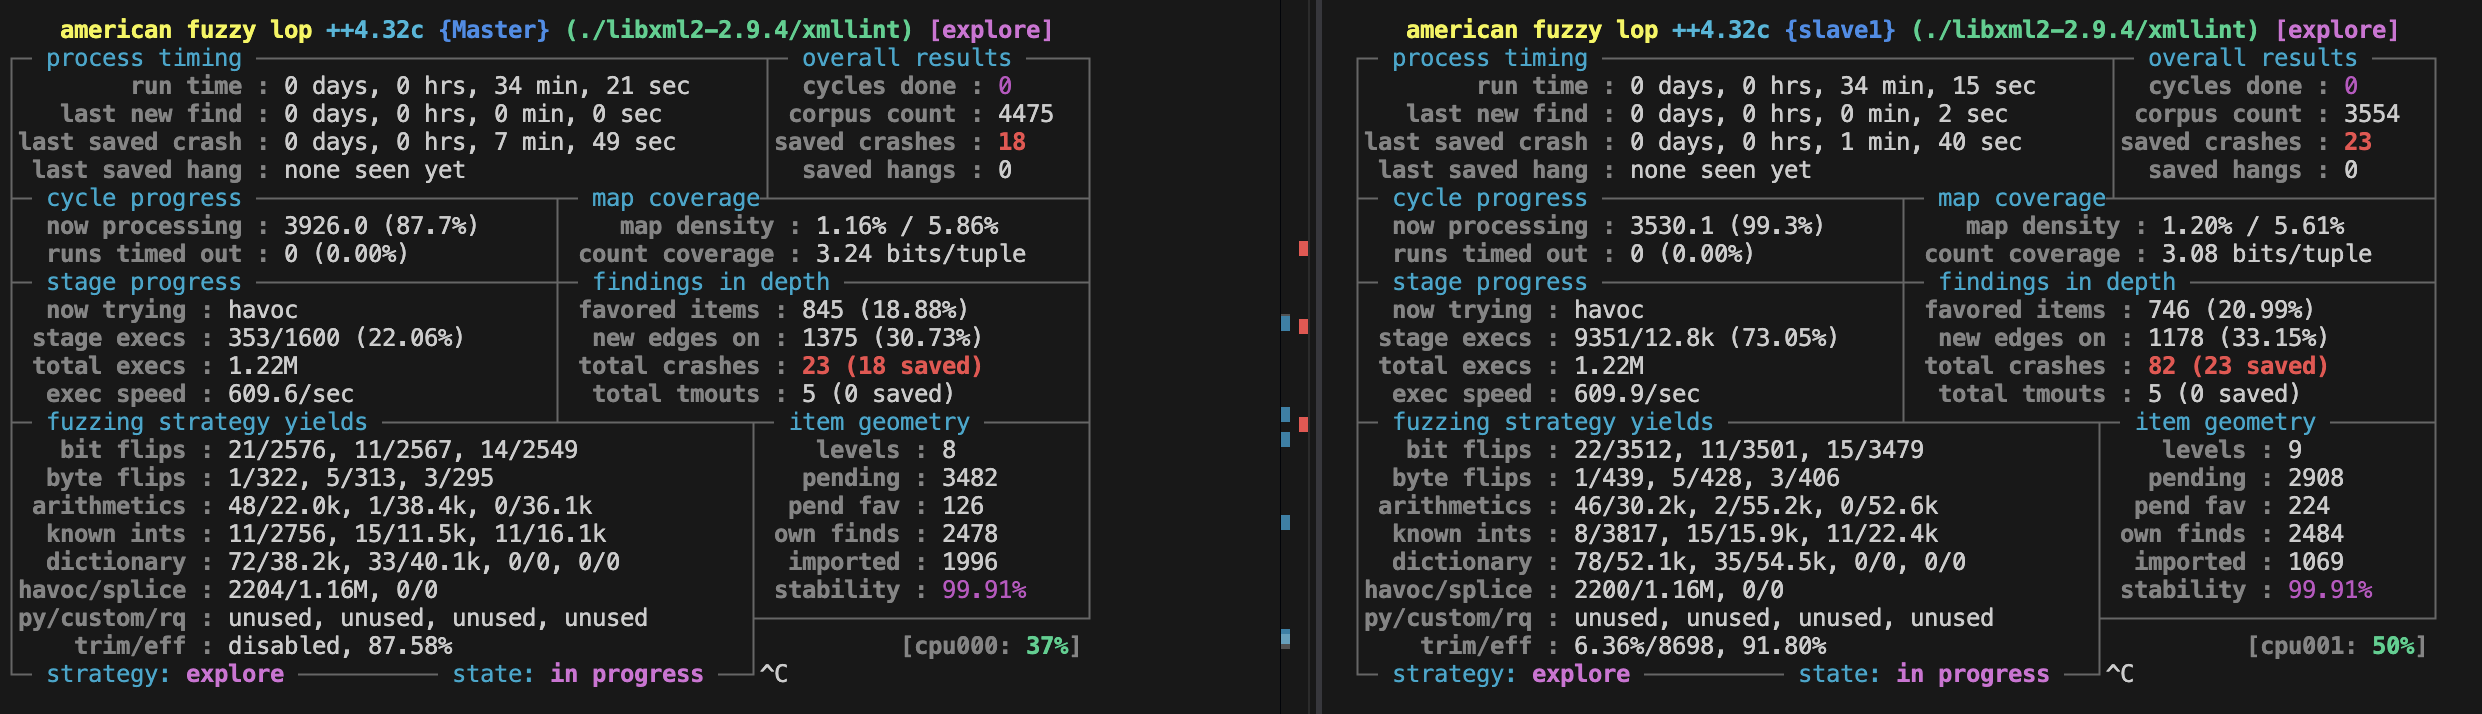Click total crashes 23 (18 saved) text
Image resolution: width=2482 pixels, height=714 pixels.
pos(891,366)
